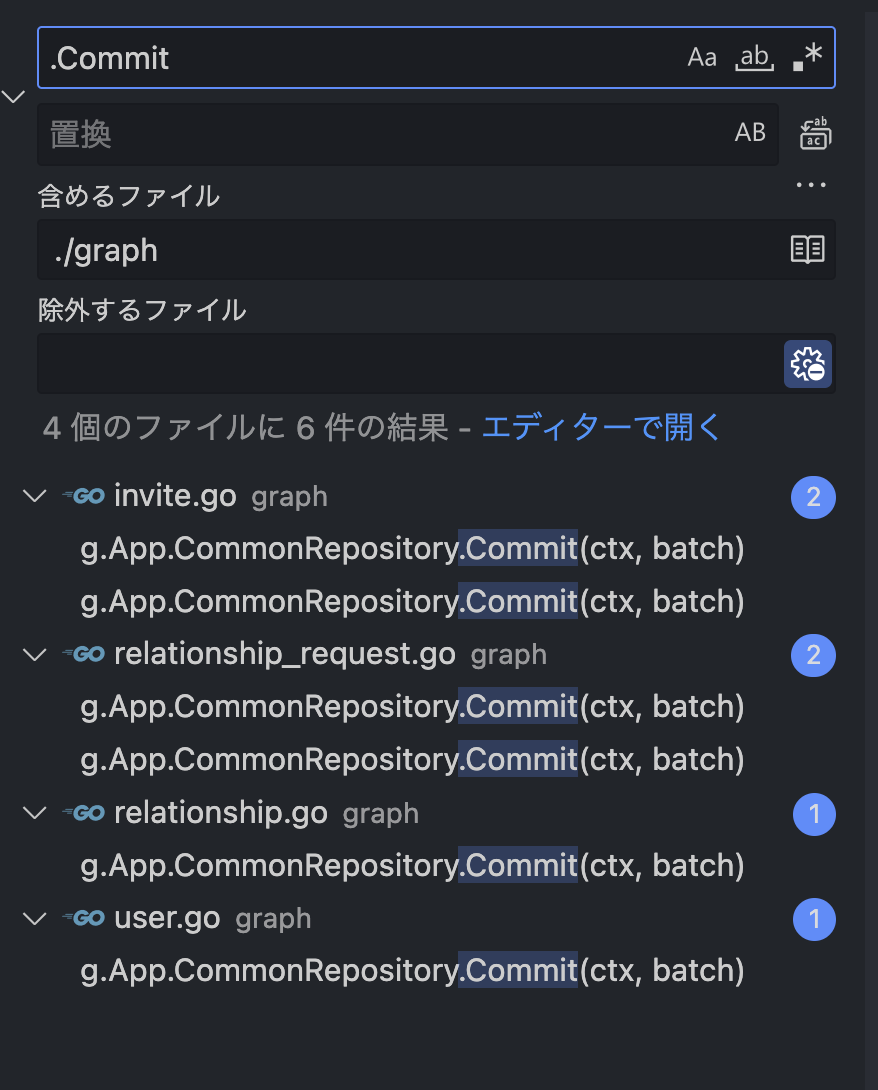878x1090 pixels.
Task: Toggle the exclude settings gear icon
Action: tap(808, 364)
